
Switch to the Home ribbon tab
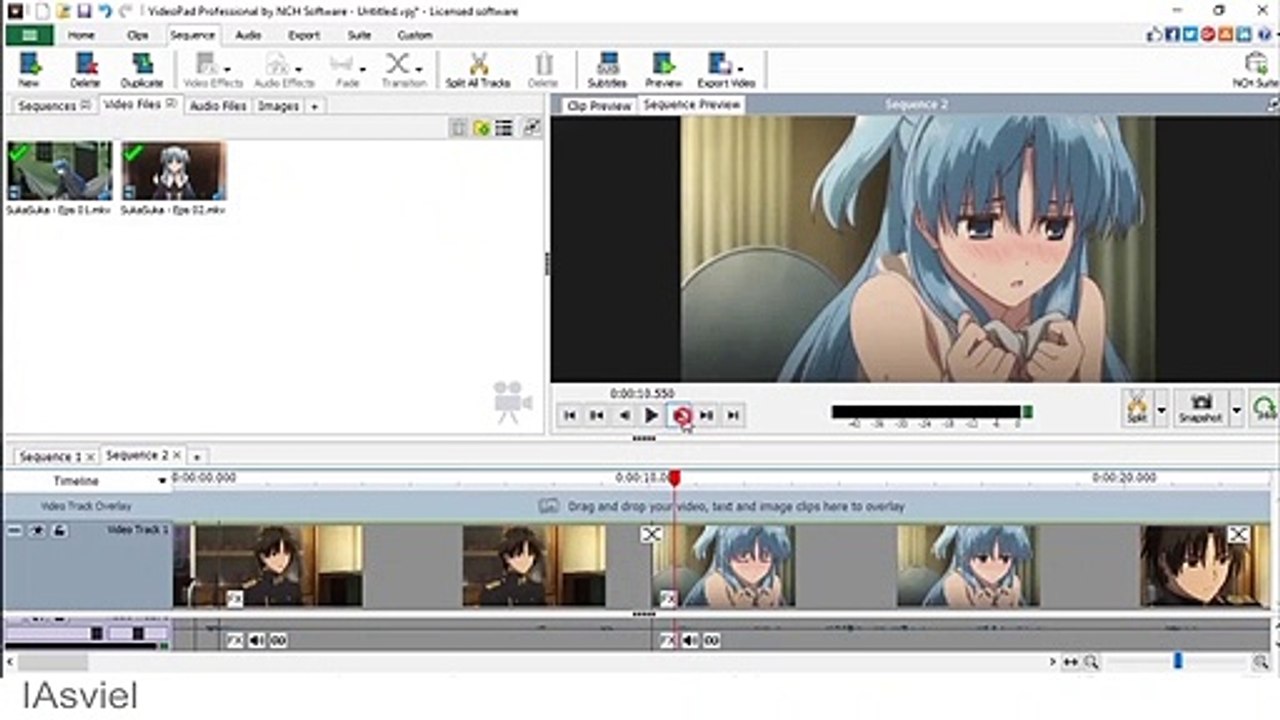(81, 35)
